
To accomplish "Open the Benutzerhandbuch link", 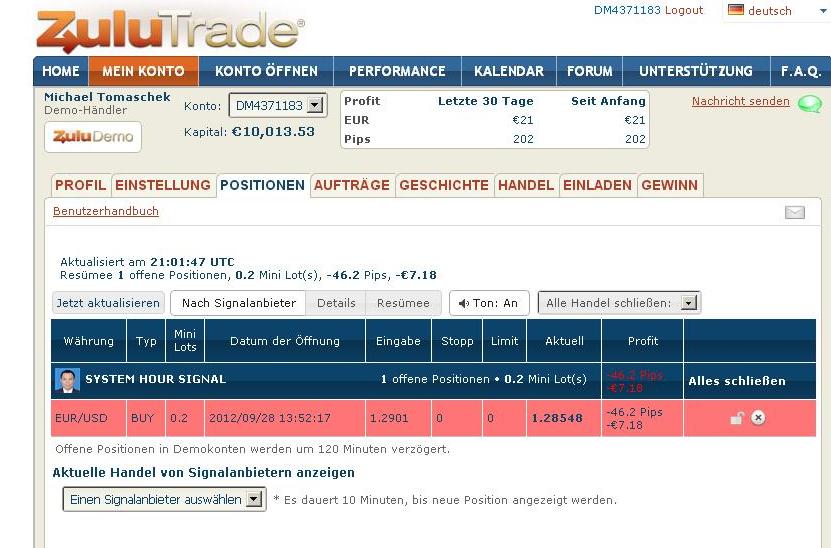I will coord(106,211).
